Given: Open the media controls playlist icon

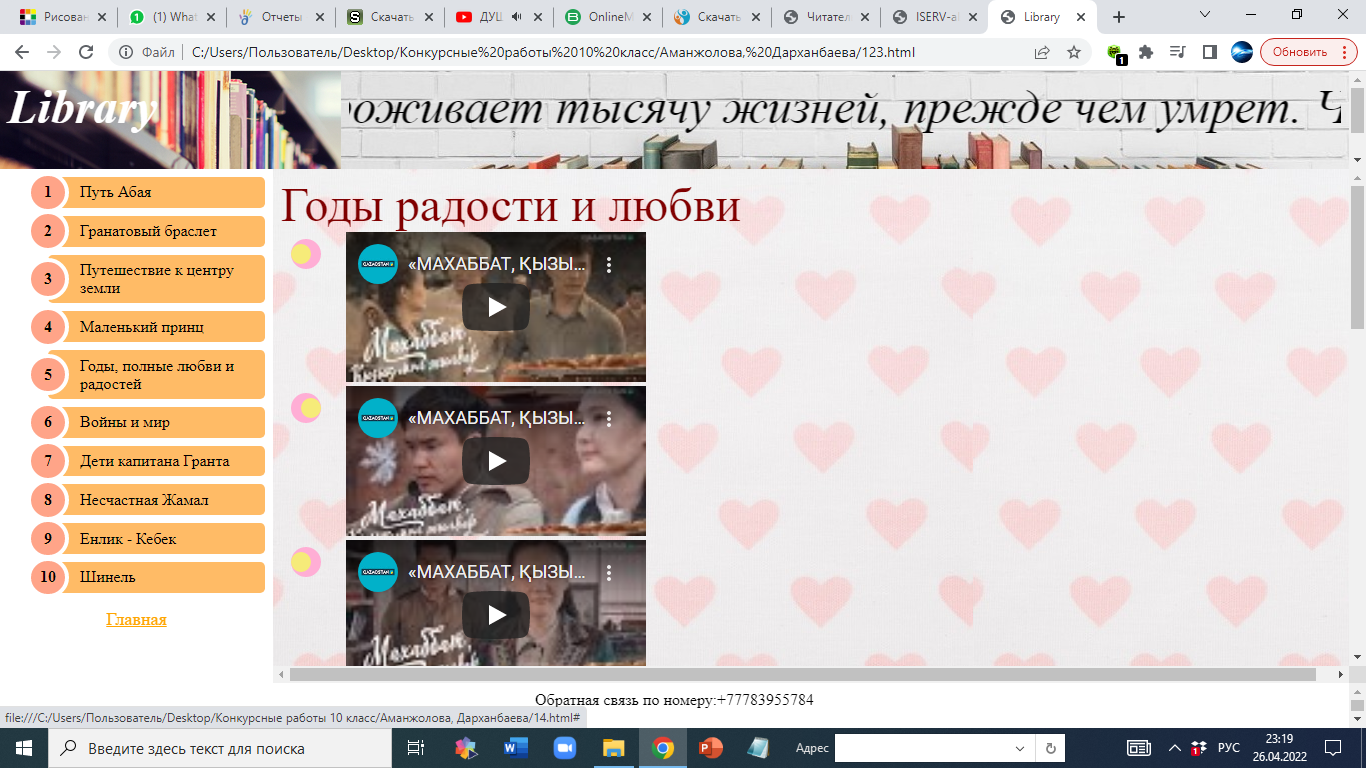Looking at the screenshot, I should [1178, 52].
